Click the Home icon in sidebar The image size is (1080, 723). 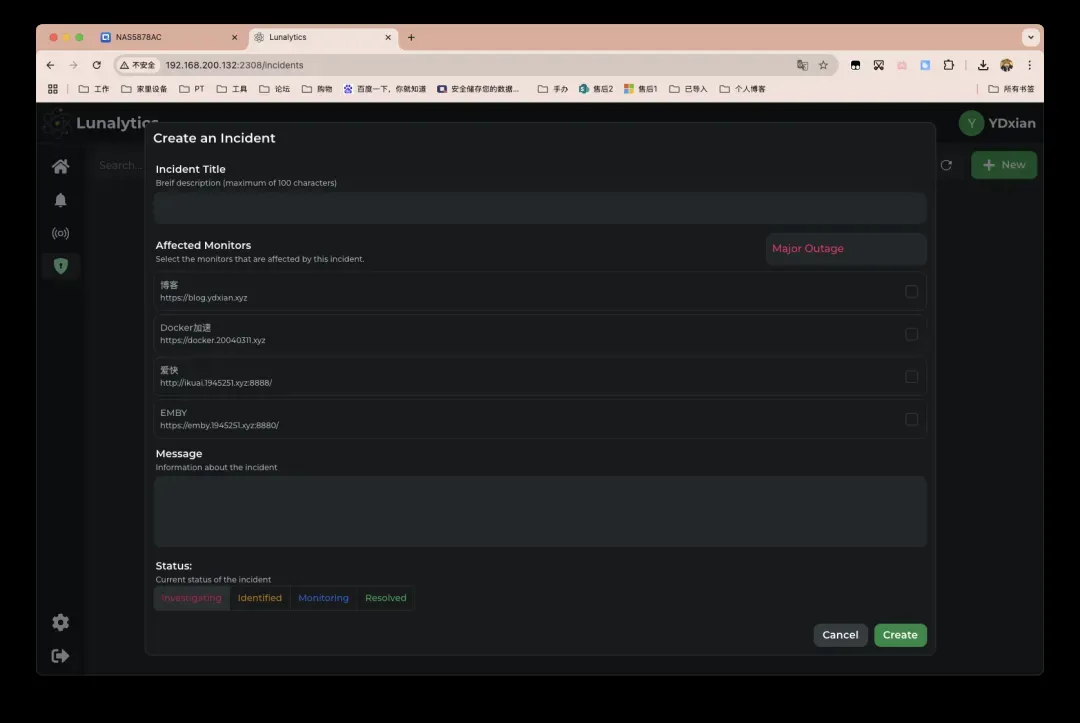(x=61, y=167)
